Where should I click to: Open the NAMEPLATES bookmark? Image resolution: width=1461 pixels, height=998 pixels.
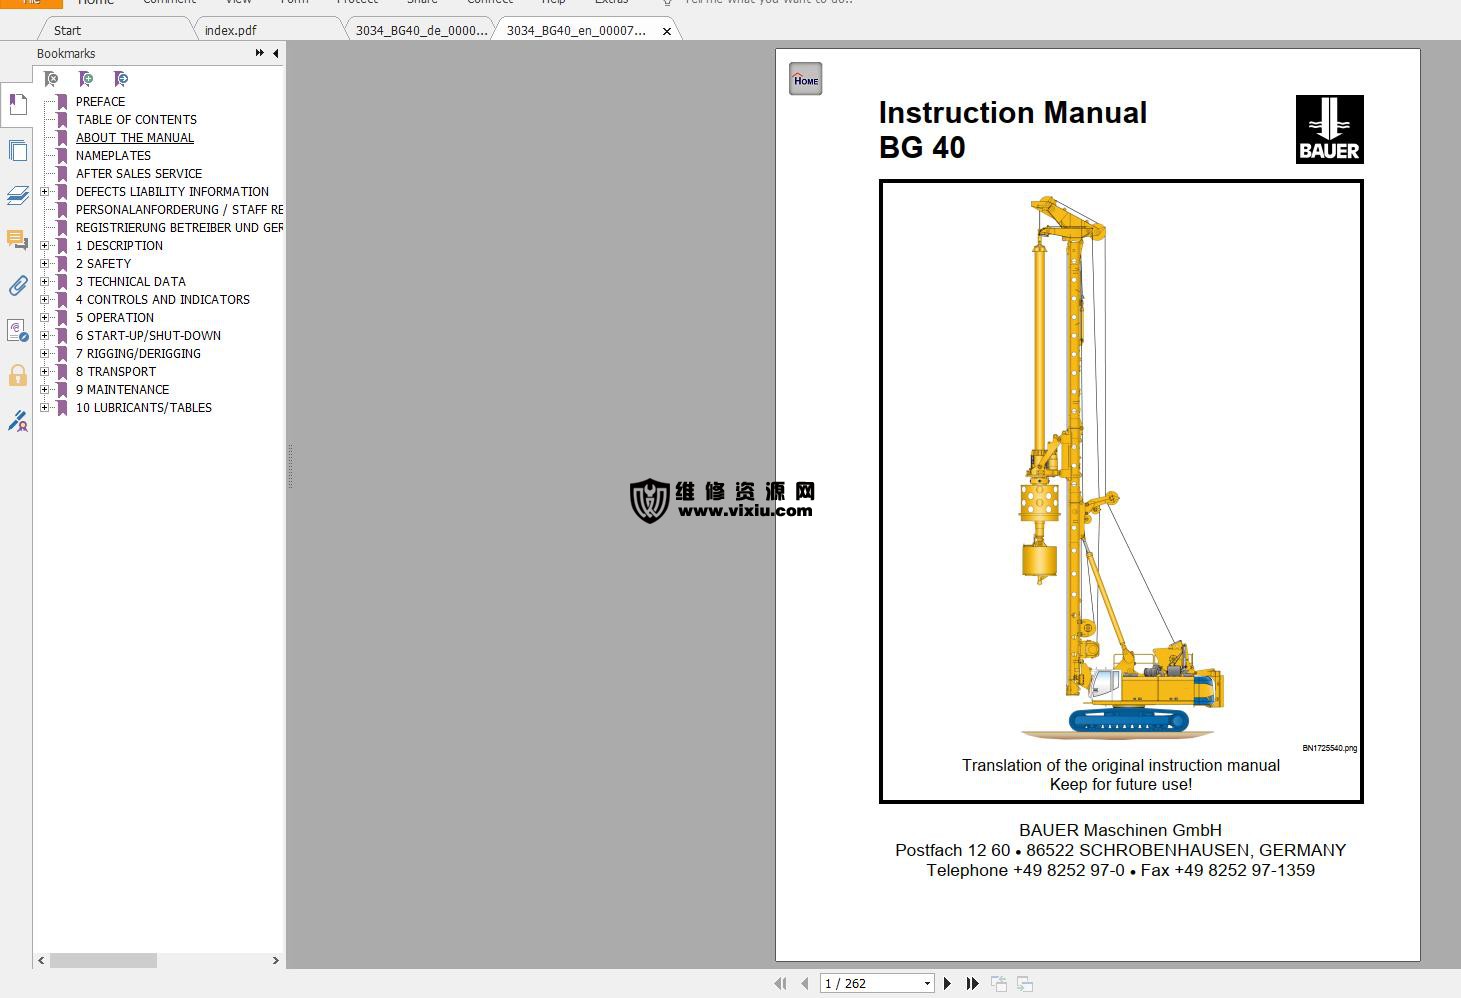click(113, 155)
